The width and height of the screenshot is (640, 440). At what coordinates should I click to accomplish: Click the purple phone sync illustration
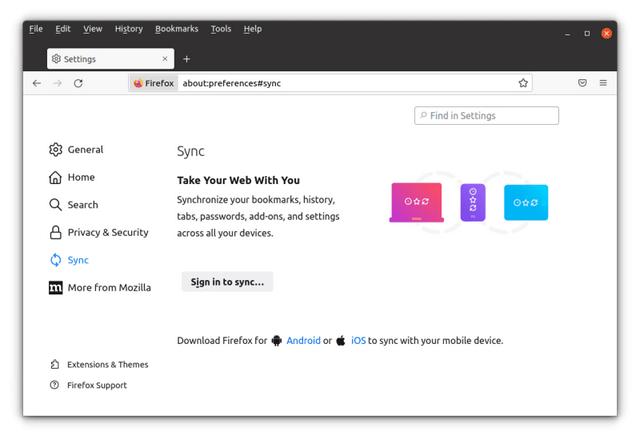473,202
